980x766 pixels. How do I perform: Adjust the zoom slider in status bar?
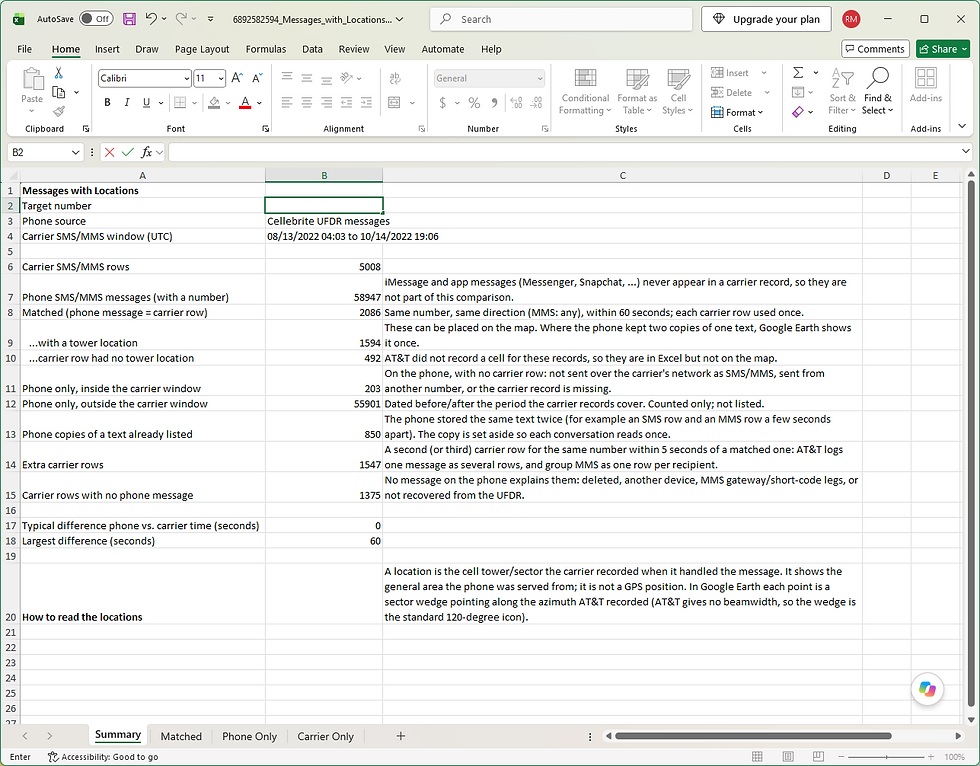[x=886, y=757]
